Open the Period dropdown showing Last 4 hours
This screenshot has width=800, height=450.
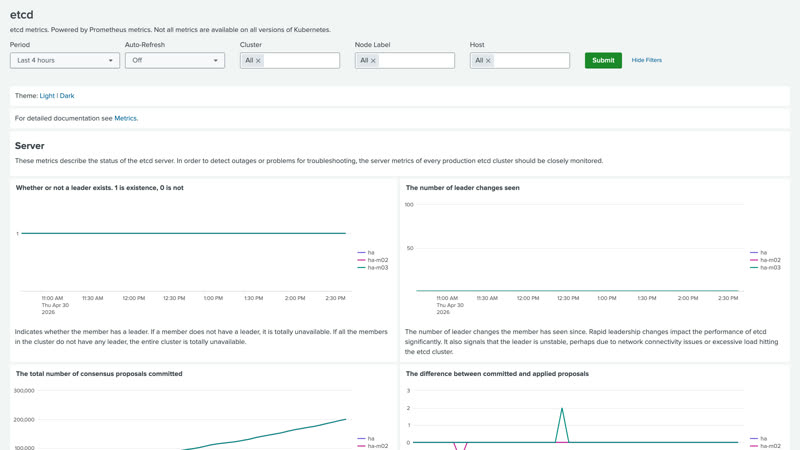click(65, 60)
